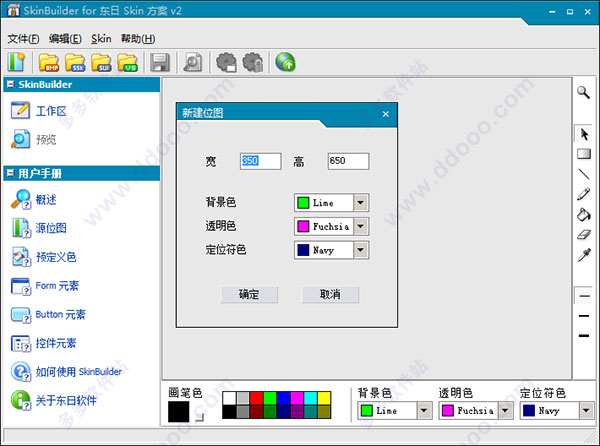Click the save floppy disk icon
Image resolution: width=600 pixels, height=446 pixels.
pyautogui.click(x=160, y=62)
